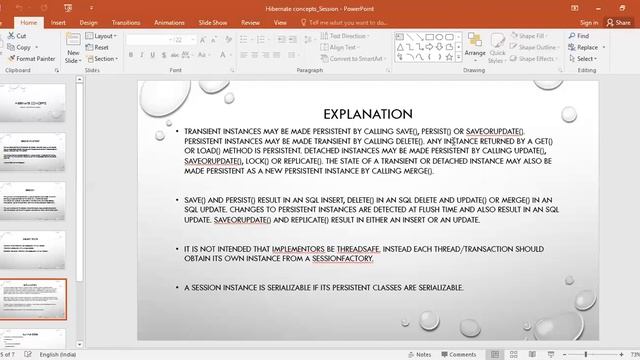Open Shape Fill options
This screenshot has width=640, height=360.
(529, 36)
